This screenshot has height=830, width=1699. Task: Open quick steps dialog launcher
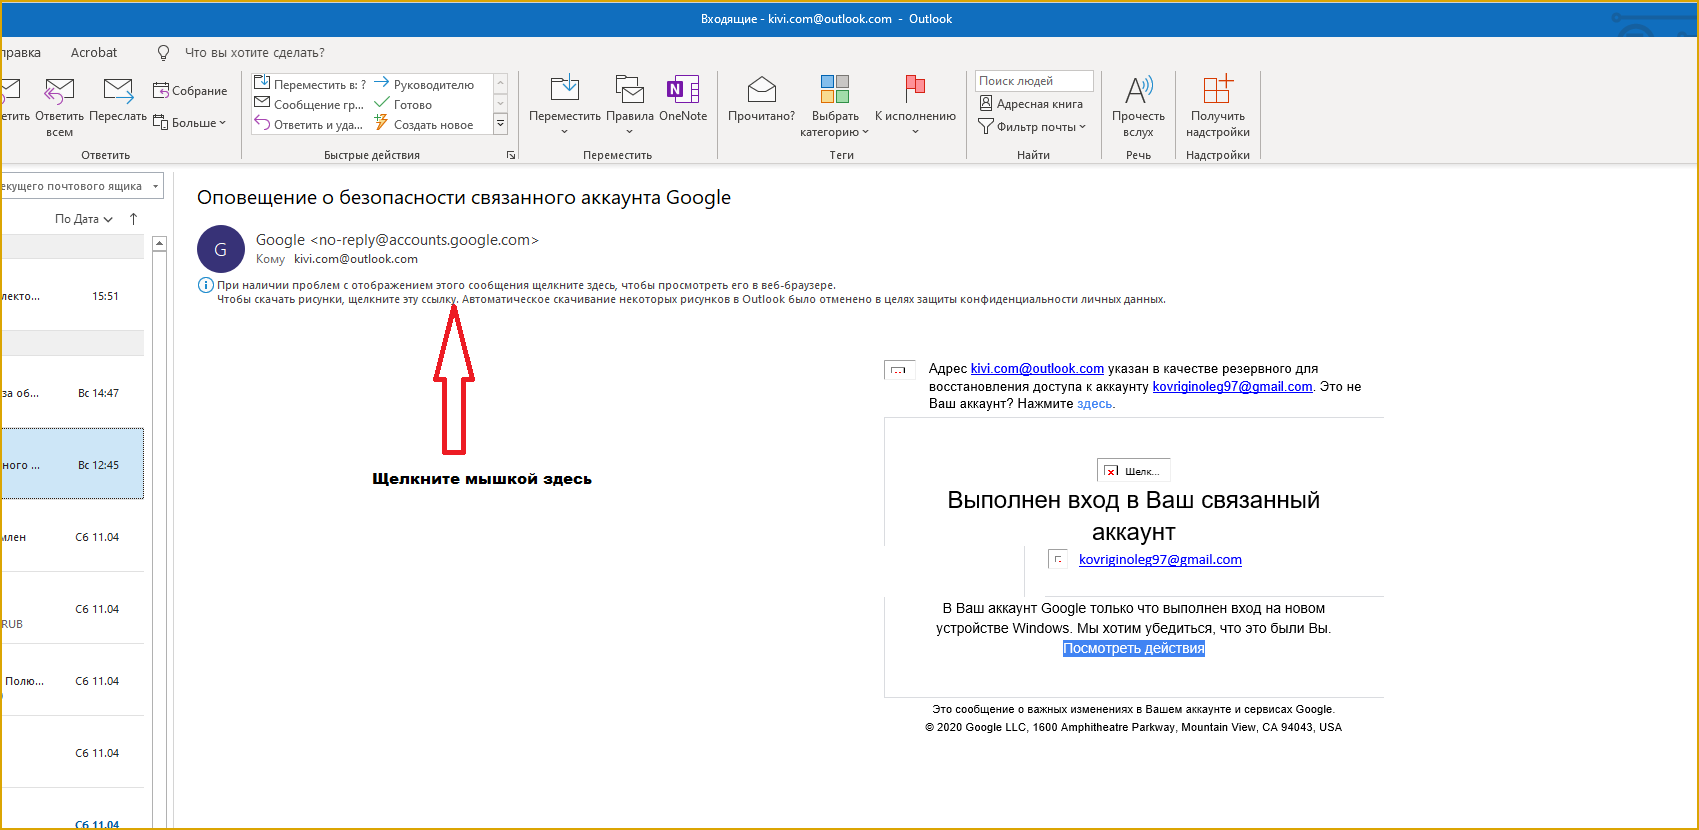pyautogui.click(x=511, y=155)
